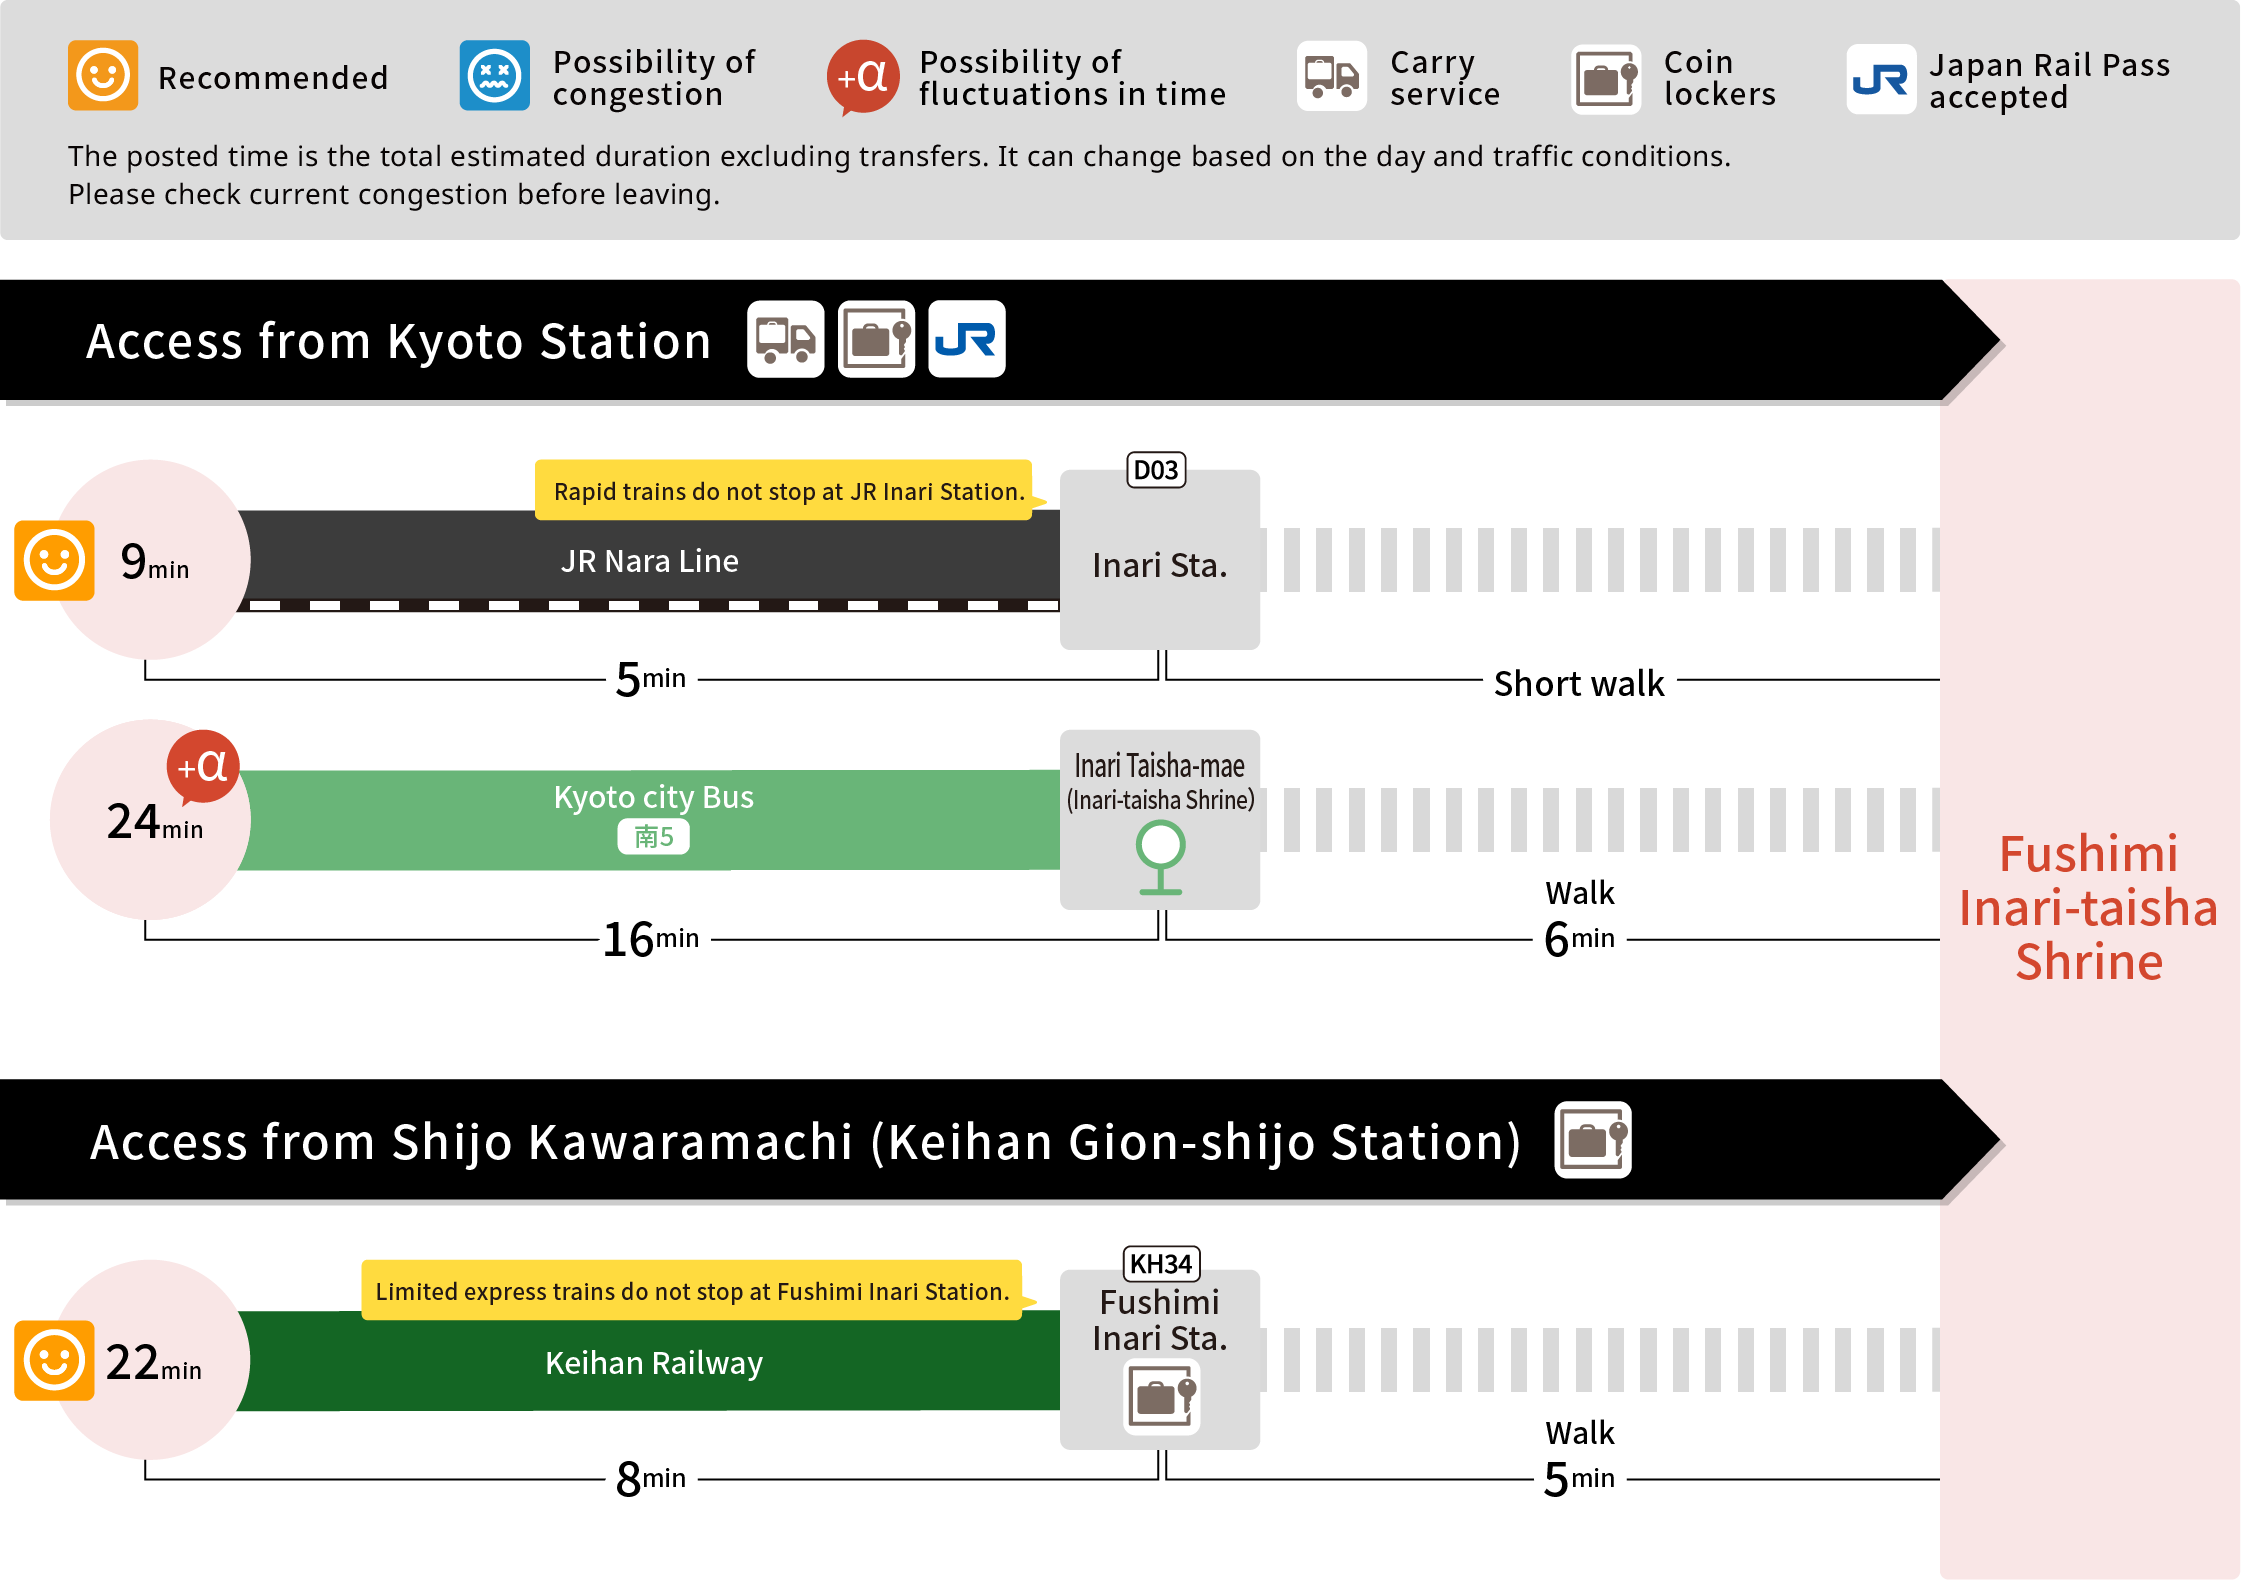Click Possibility of congestion legend text
Image resolution: width=2241 pixels, height=1580 pixels.
[x=654, y=78]
